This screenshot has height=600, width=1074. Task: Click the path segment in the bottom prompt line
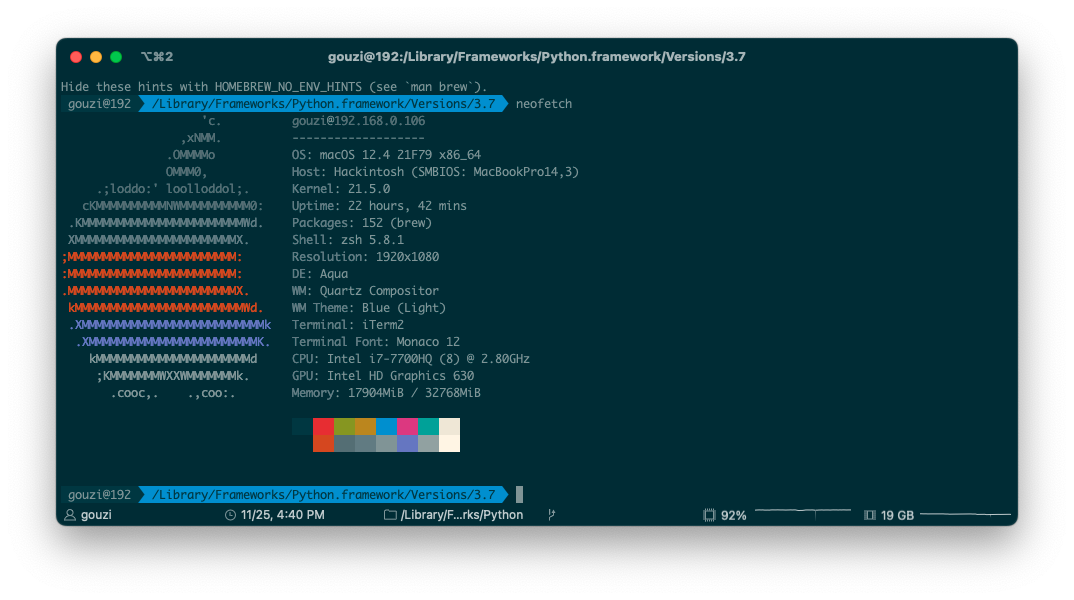323,495
